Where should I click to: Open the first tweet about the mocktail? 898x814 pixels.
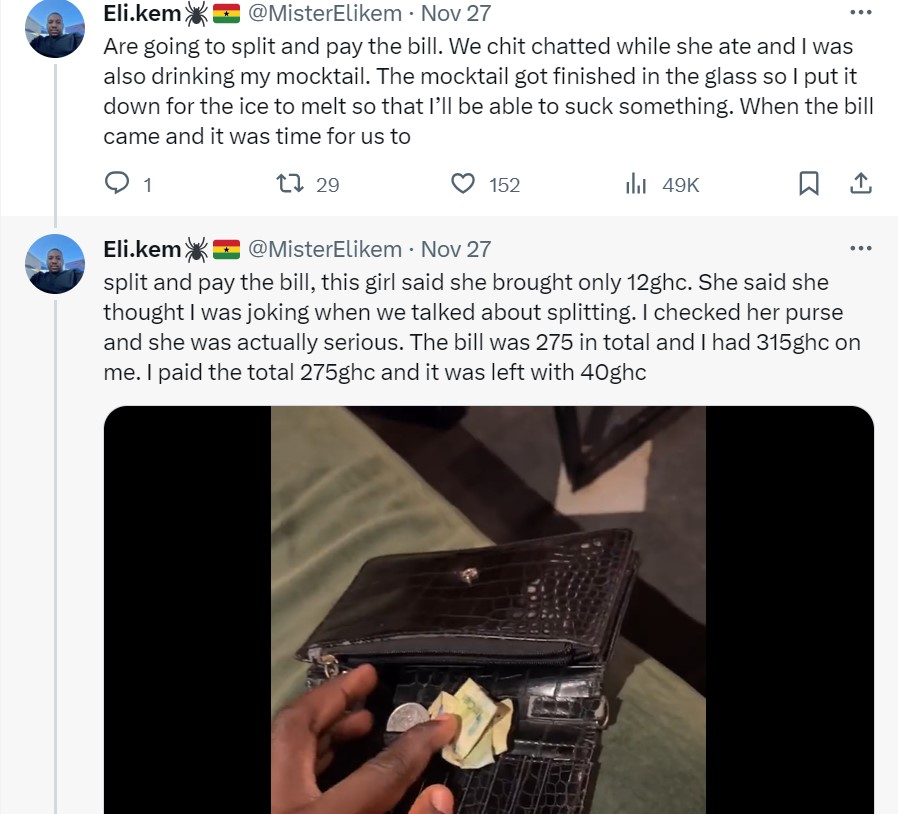(489, 91)
